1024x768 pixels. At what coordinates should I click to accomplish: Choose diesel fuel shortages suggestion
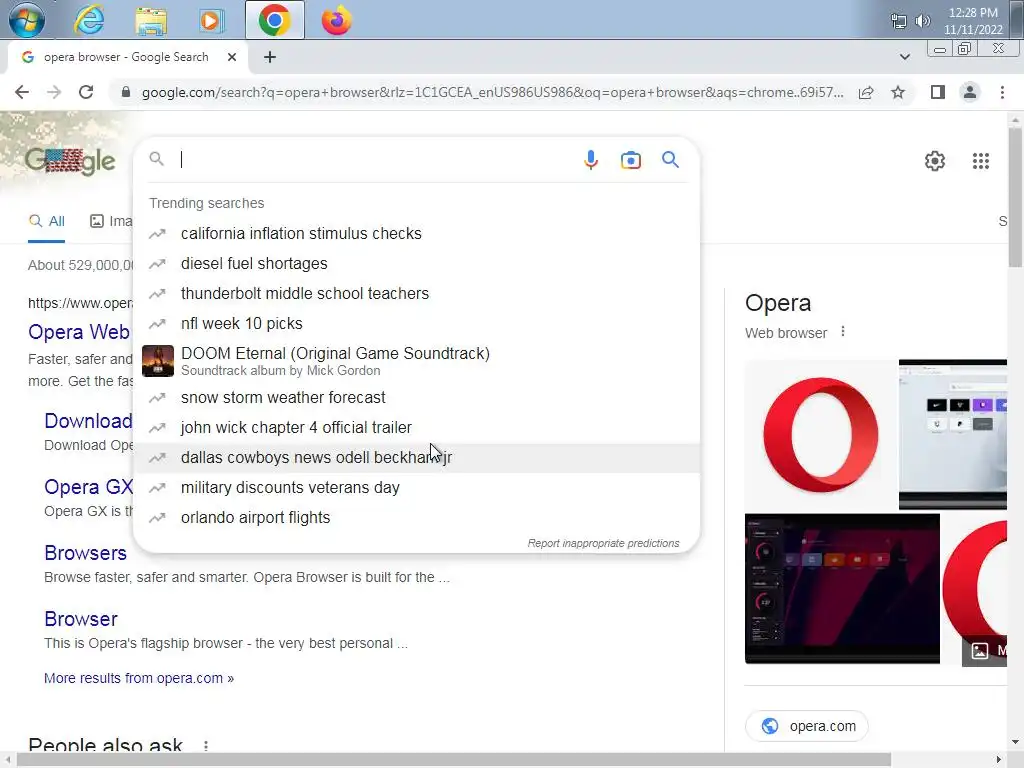[416, 264]
